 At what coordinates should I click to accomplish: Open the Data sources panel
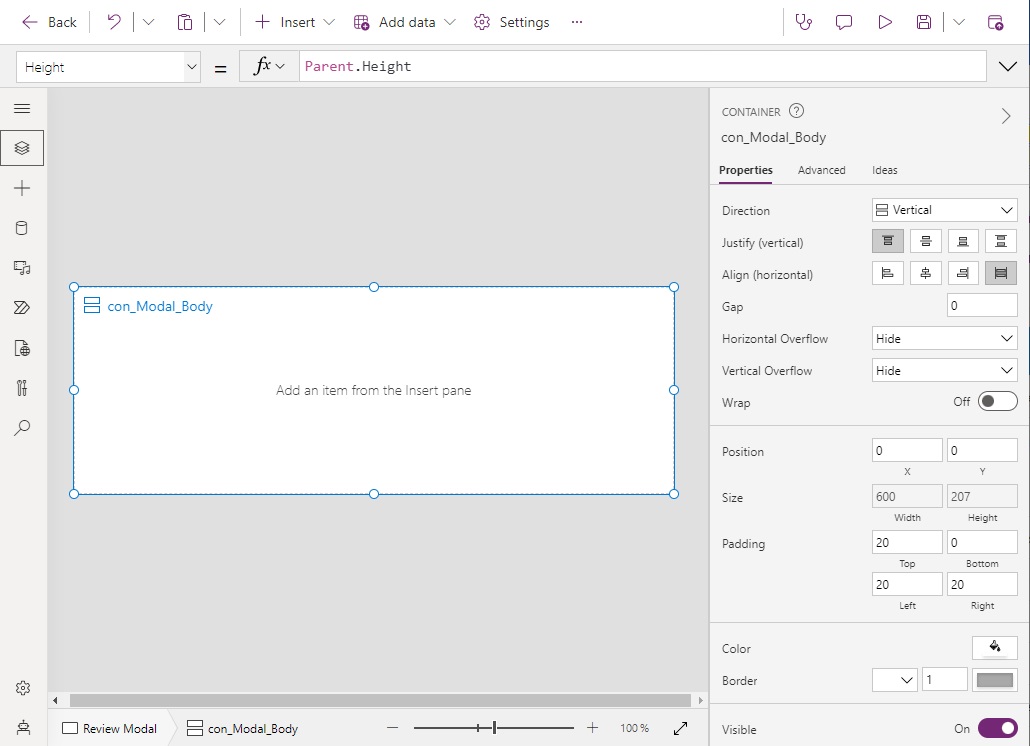[23, 228]
